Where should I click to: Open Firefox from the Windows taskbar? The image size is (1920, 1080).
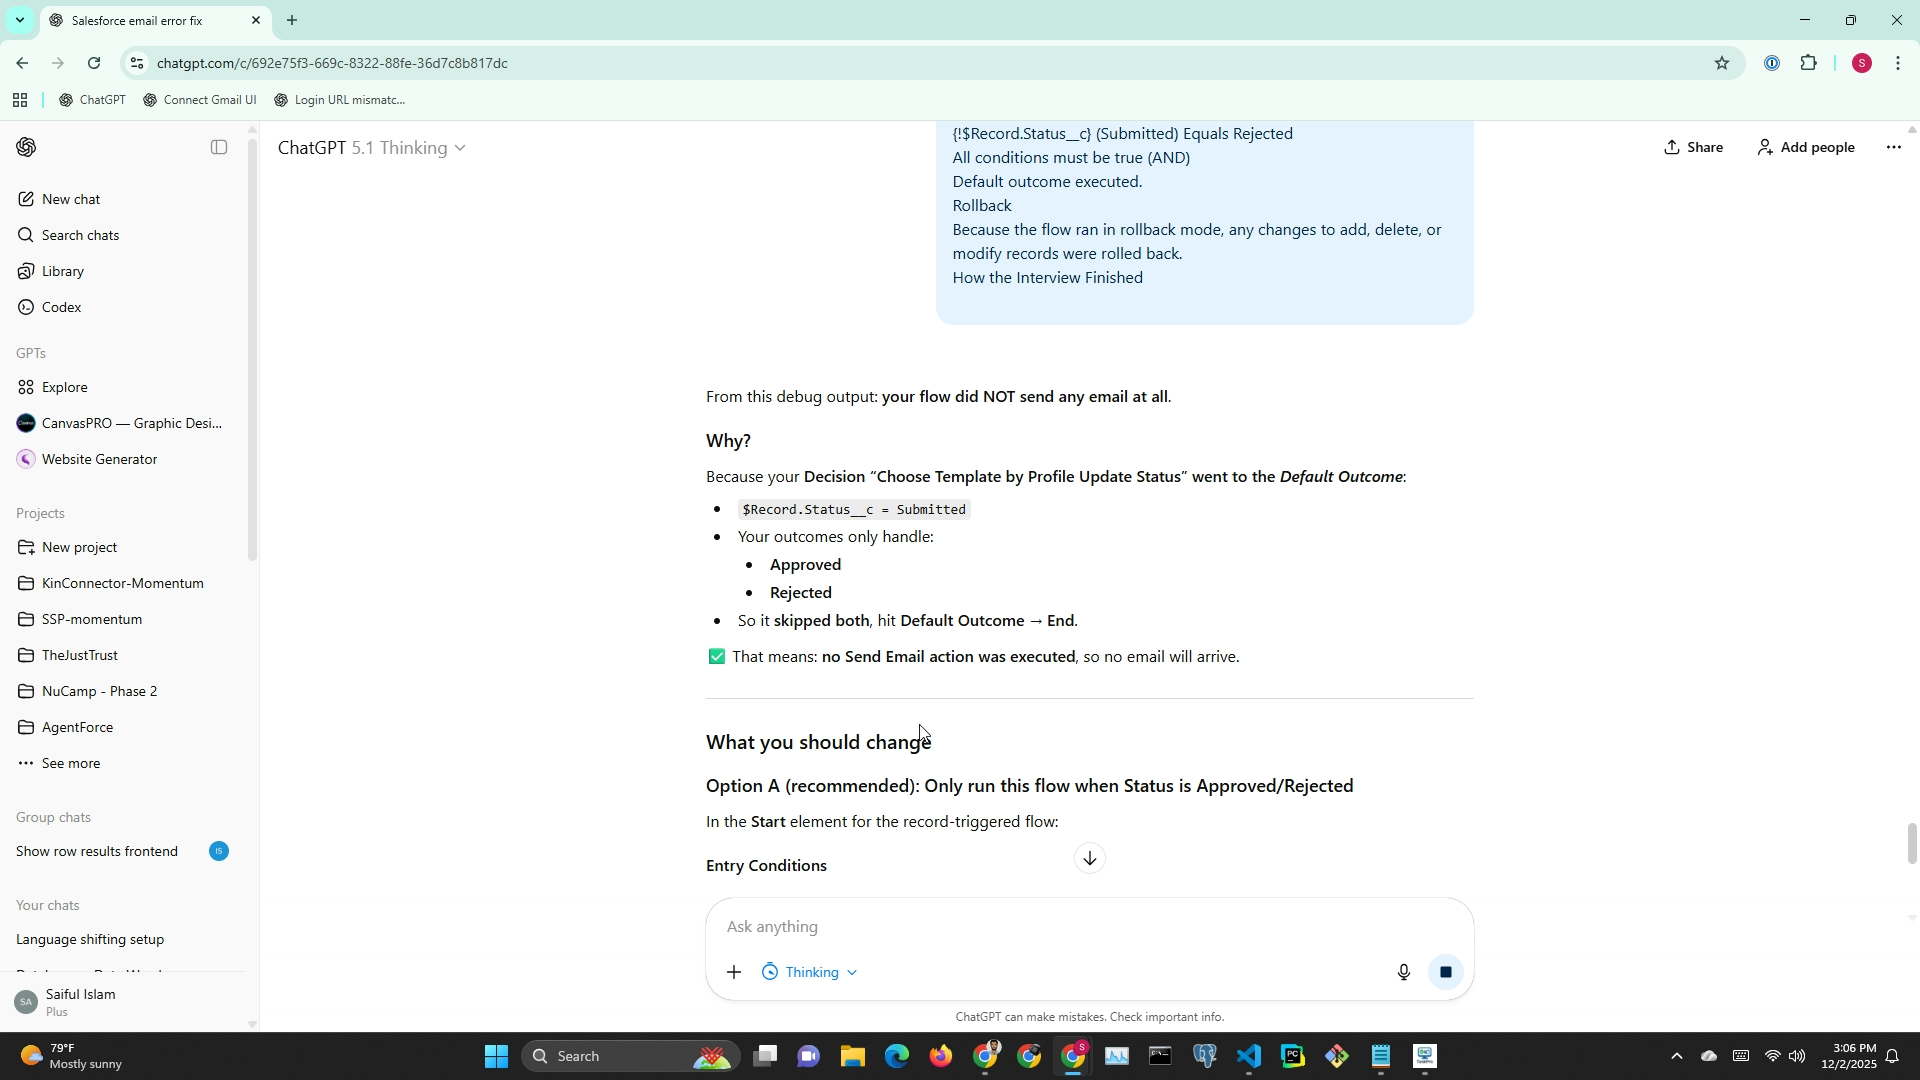click(940, 1056)
